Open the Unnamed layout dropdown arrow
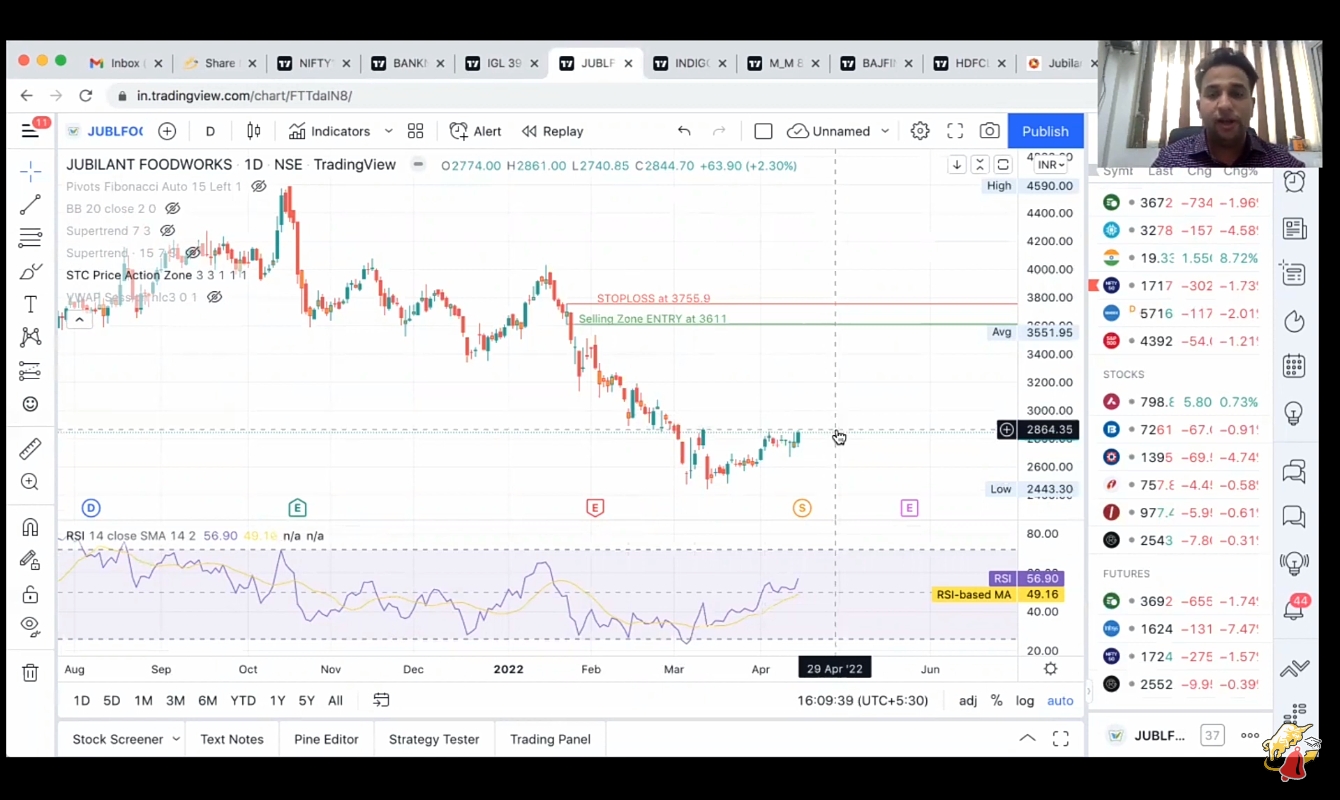Viewport: 1340px width, 800px height. tap(885, 131)
